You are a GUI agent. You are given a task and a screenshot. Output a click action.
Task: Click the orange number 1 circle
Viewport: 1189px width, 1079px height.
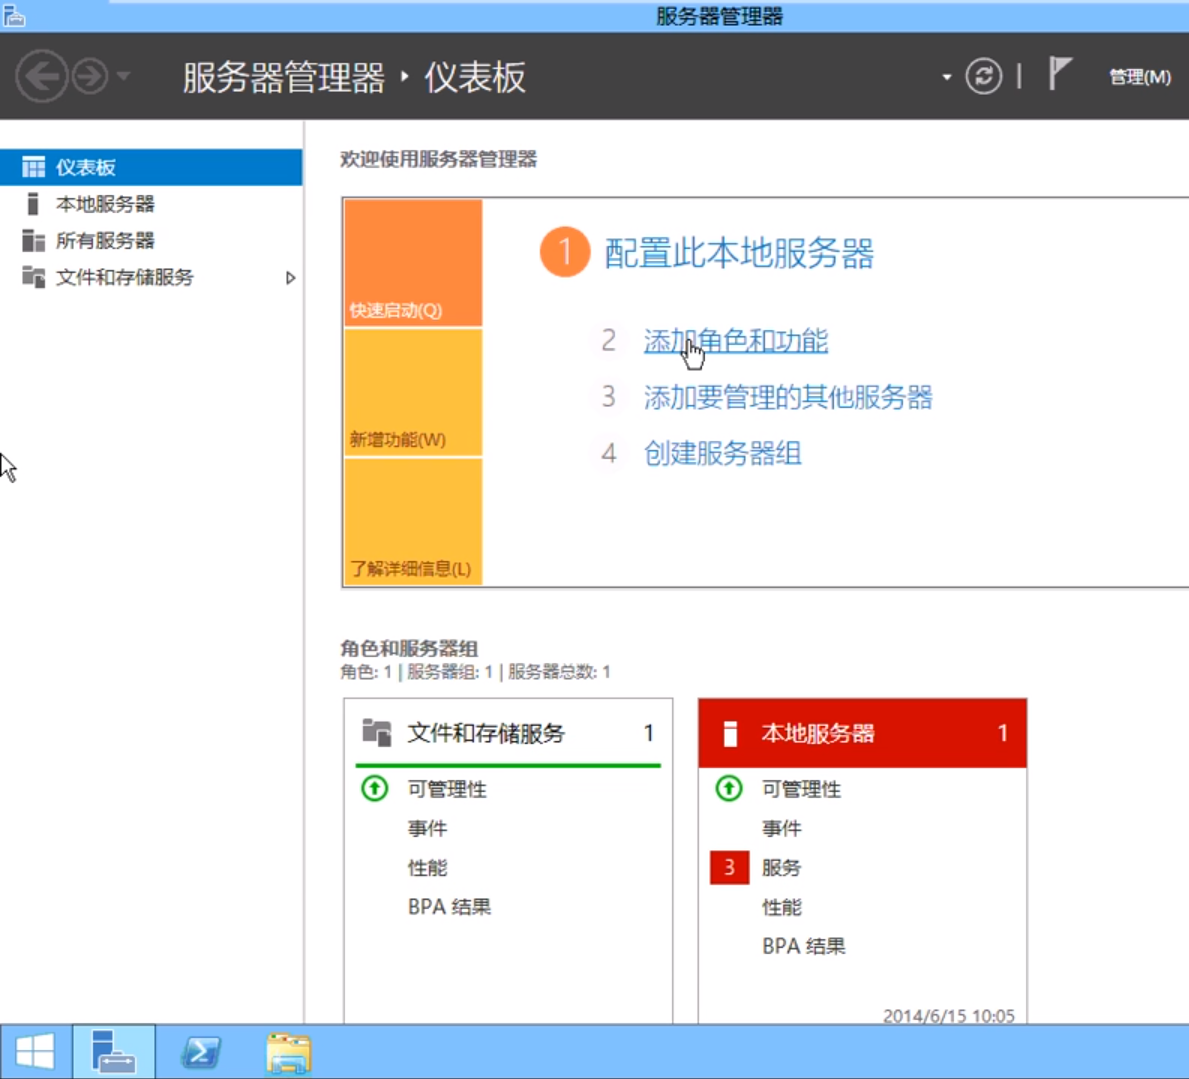tap(565, 252)
